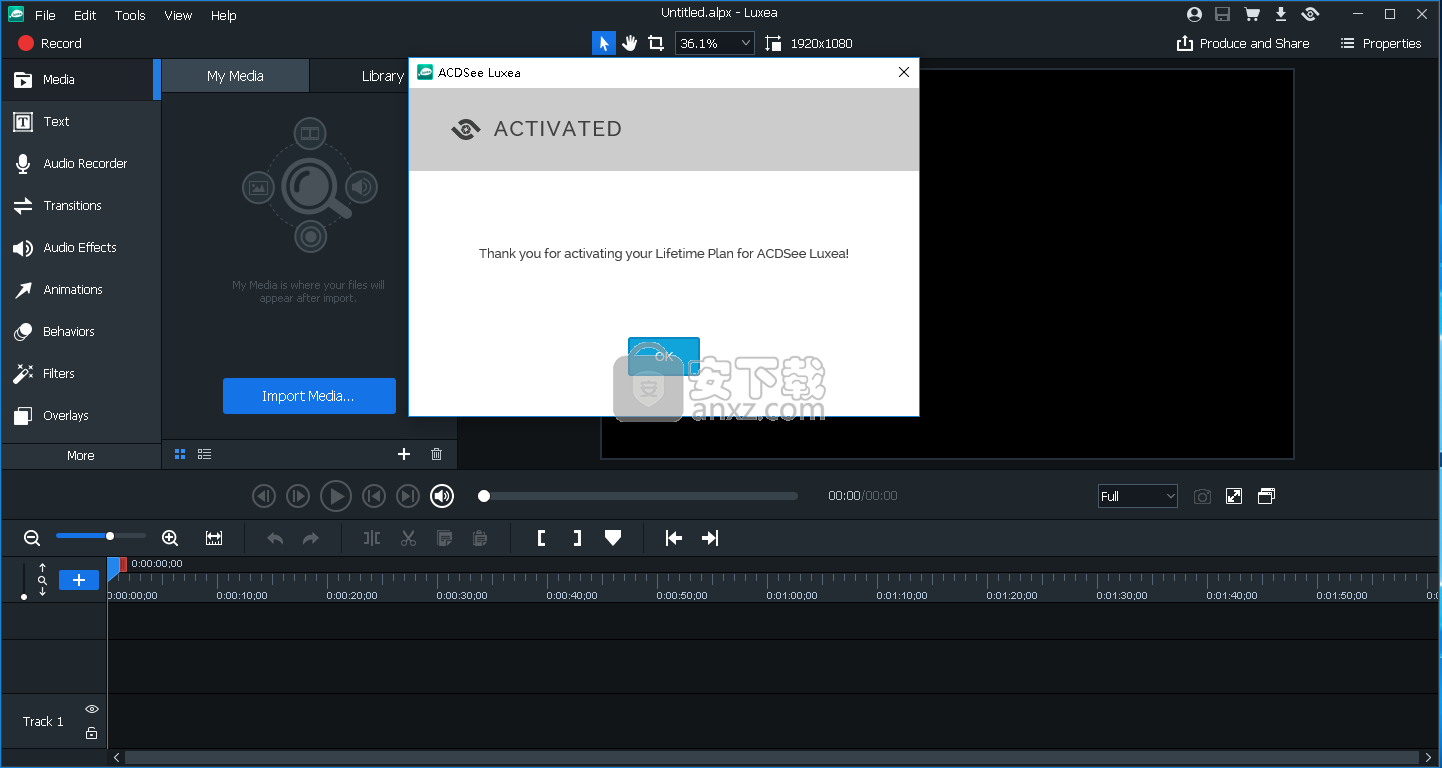Screen dimensions: 1442x768
Task: Start a screen recording with Record
Action: click(x=49, y=43)
